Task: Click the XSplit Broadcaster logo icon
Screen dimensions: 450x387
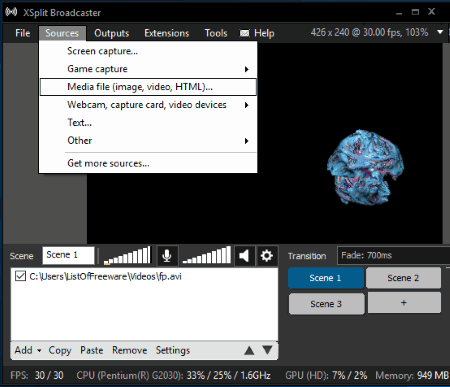Action: (x=11, y=12)
